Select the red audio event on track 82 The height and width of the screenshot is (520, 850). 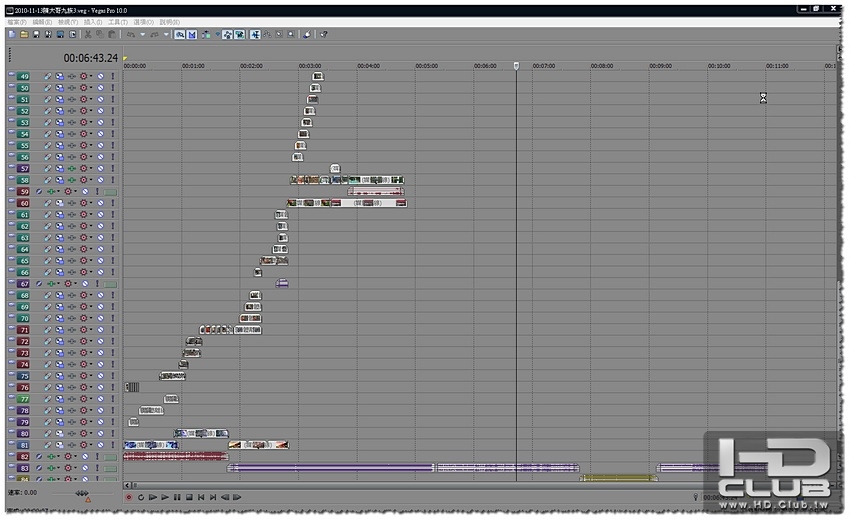(176, 457)
